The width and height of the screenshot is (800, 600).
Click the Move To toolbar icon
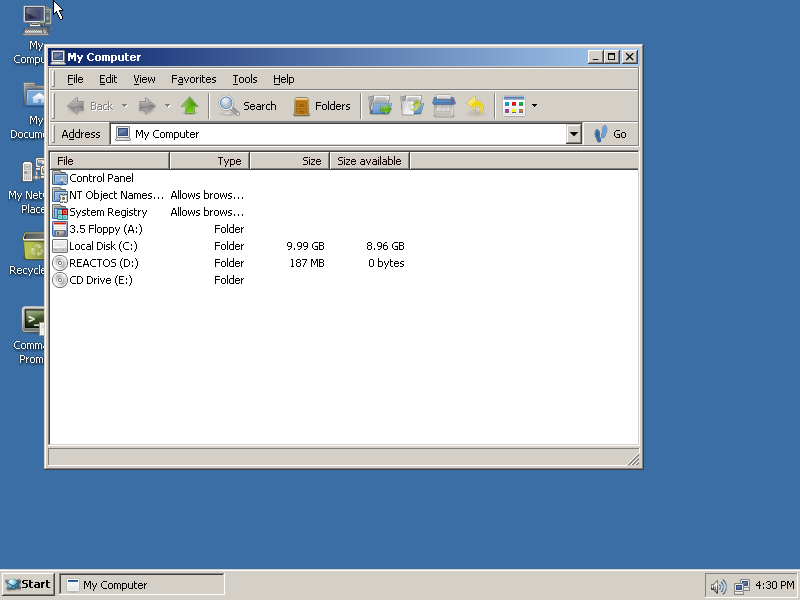pyautogui.click(x=380, y=106)
